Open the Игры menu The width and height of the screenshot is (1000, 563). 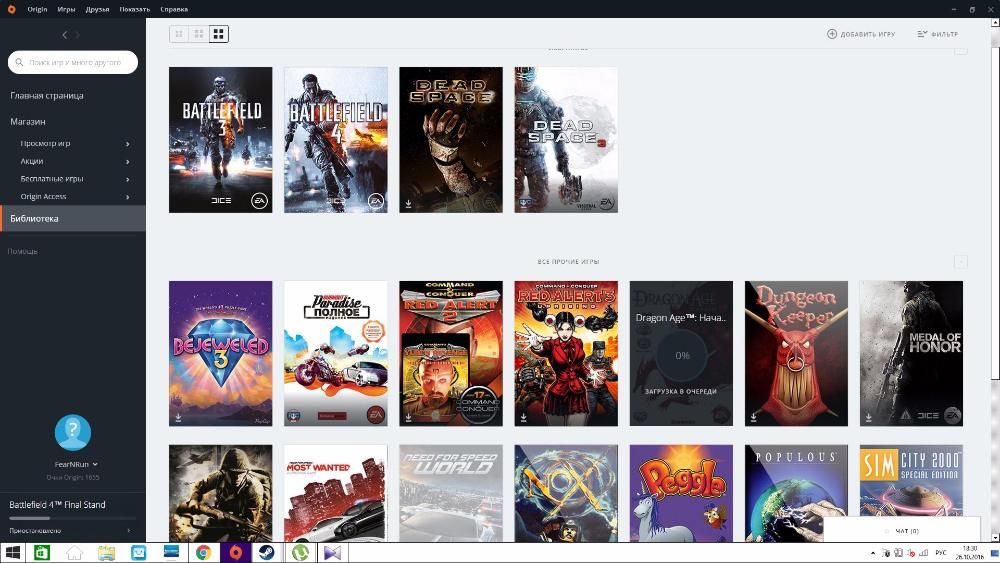pyautogui.click(x=66, y=9)
